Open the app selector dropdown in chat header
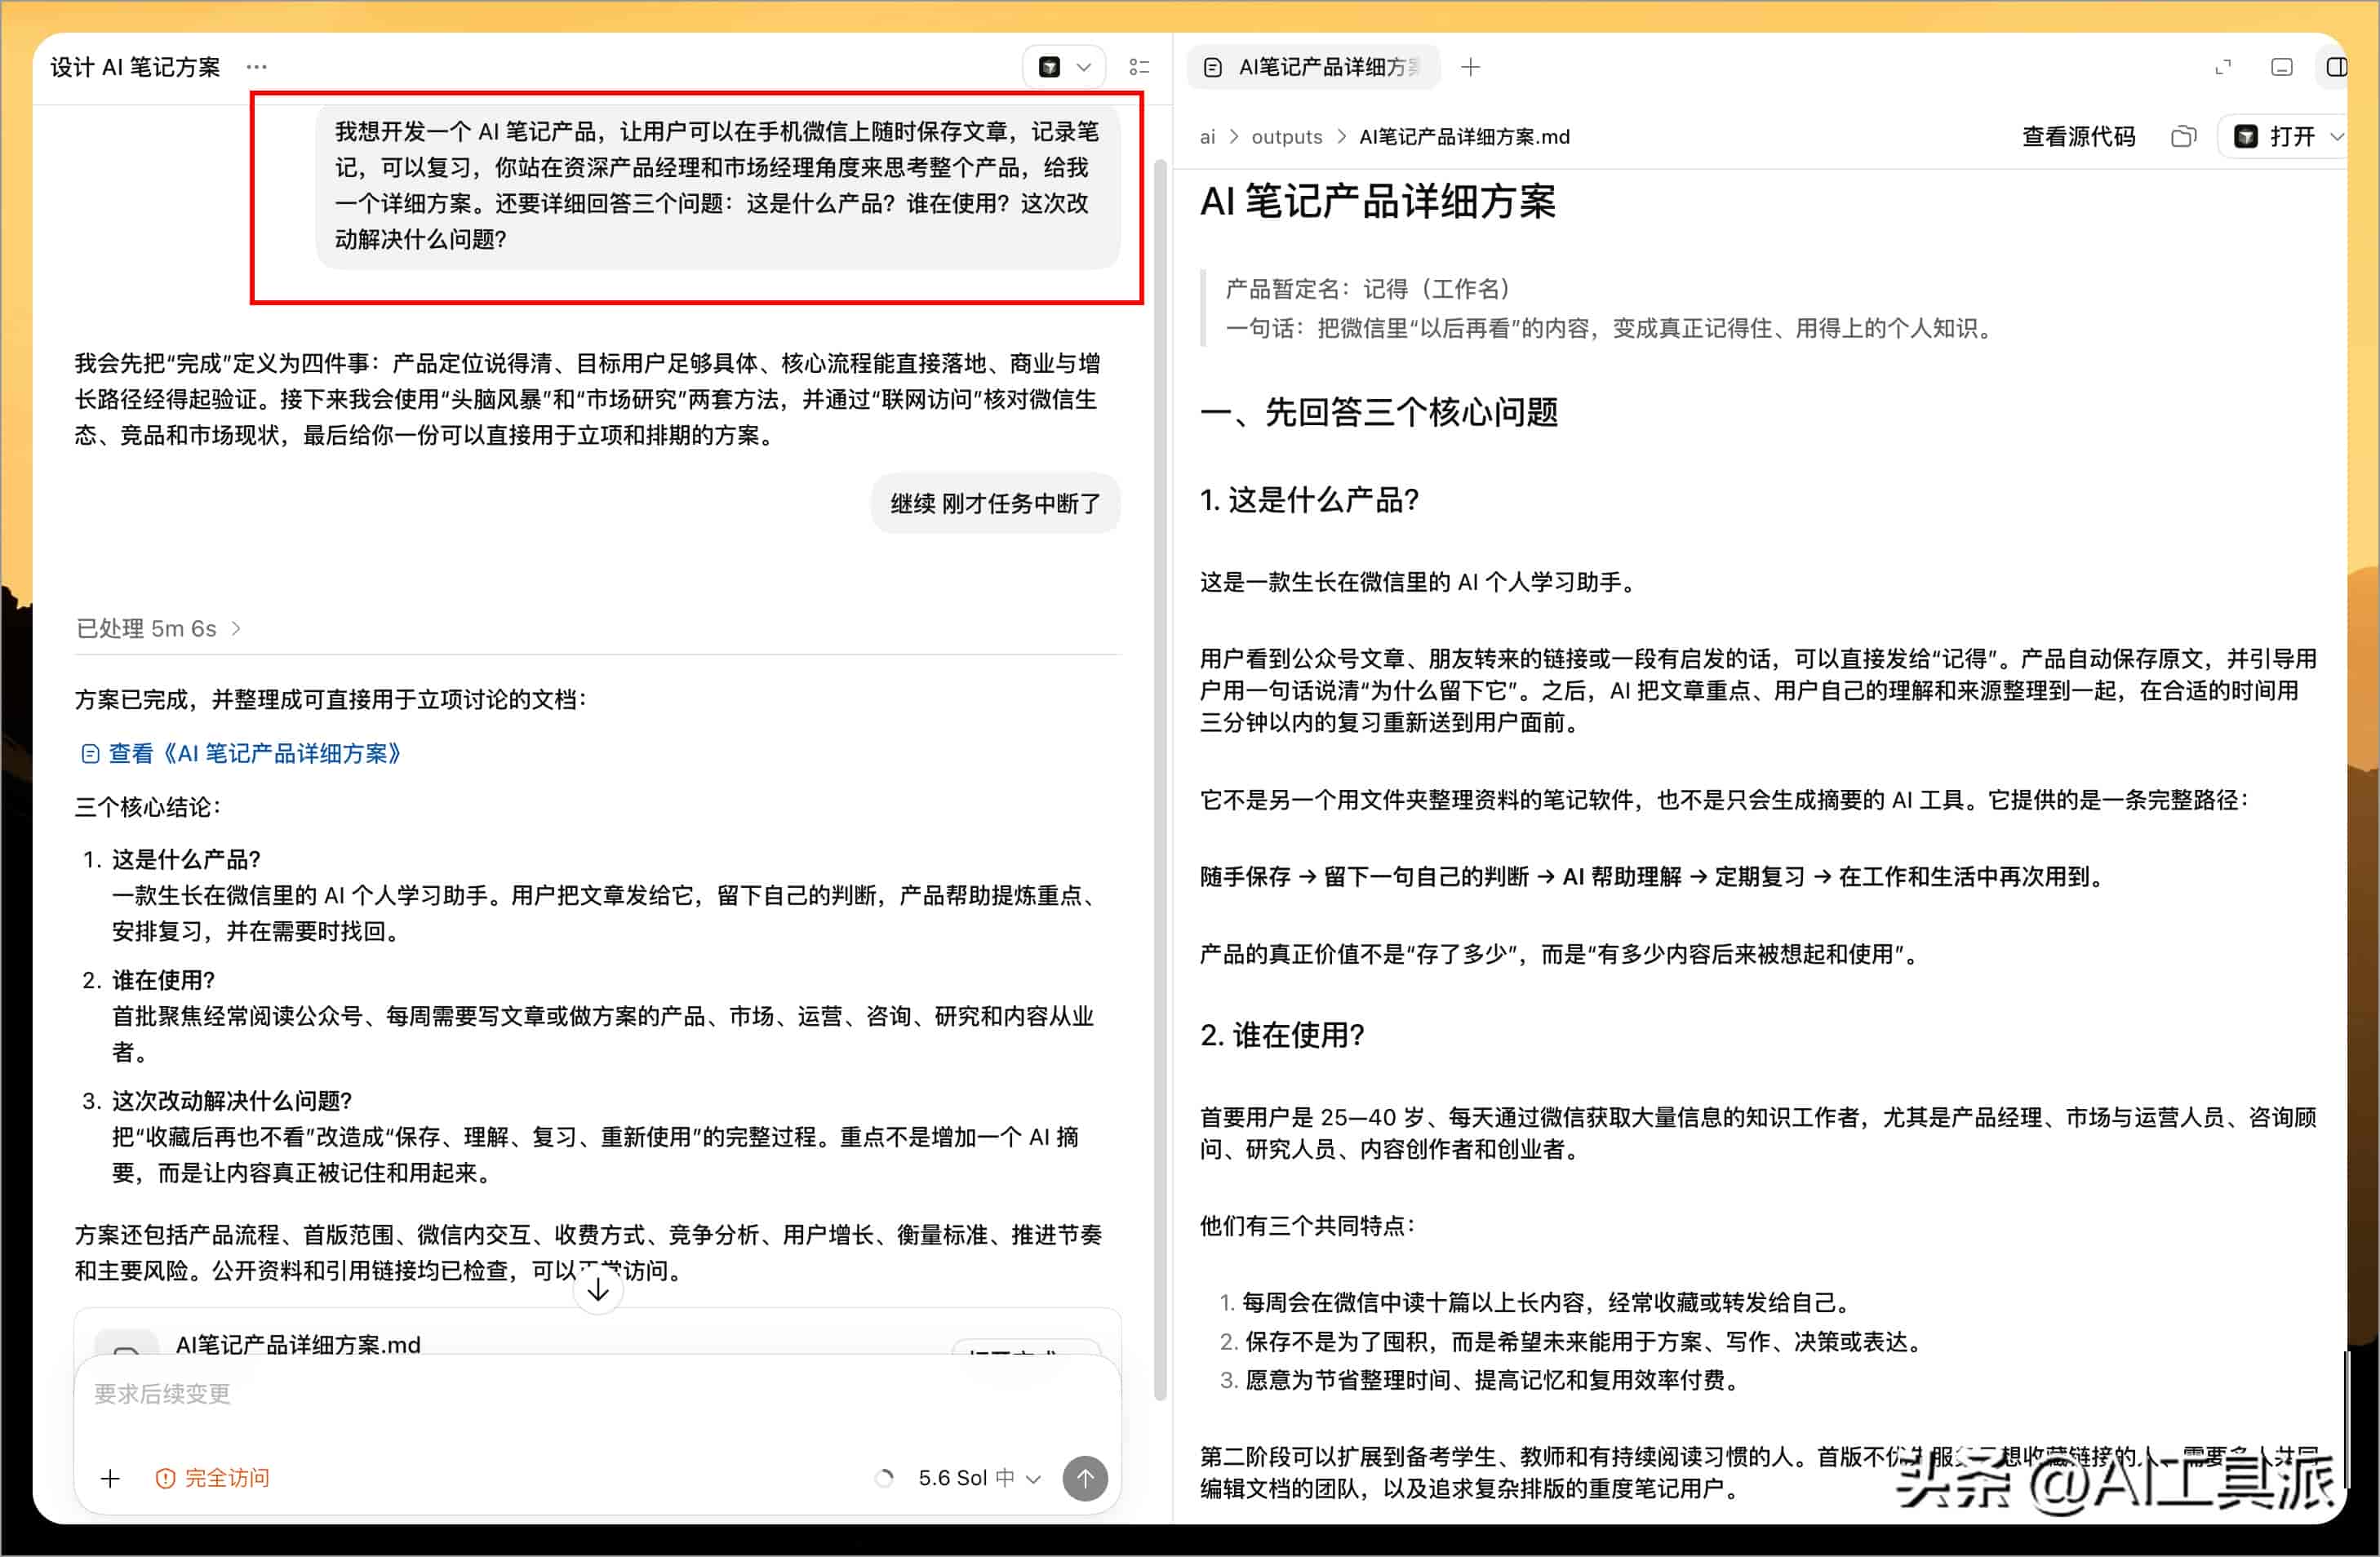 pyautogui.click(x=1063, y=67)
